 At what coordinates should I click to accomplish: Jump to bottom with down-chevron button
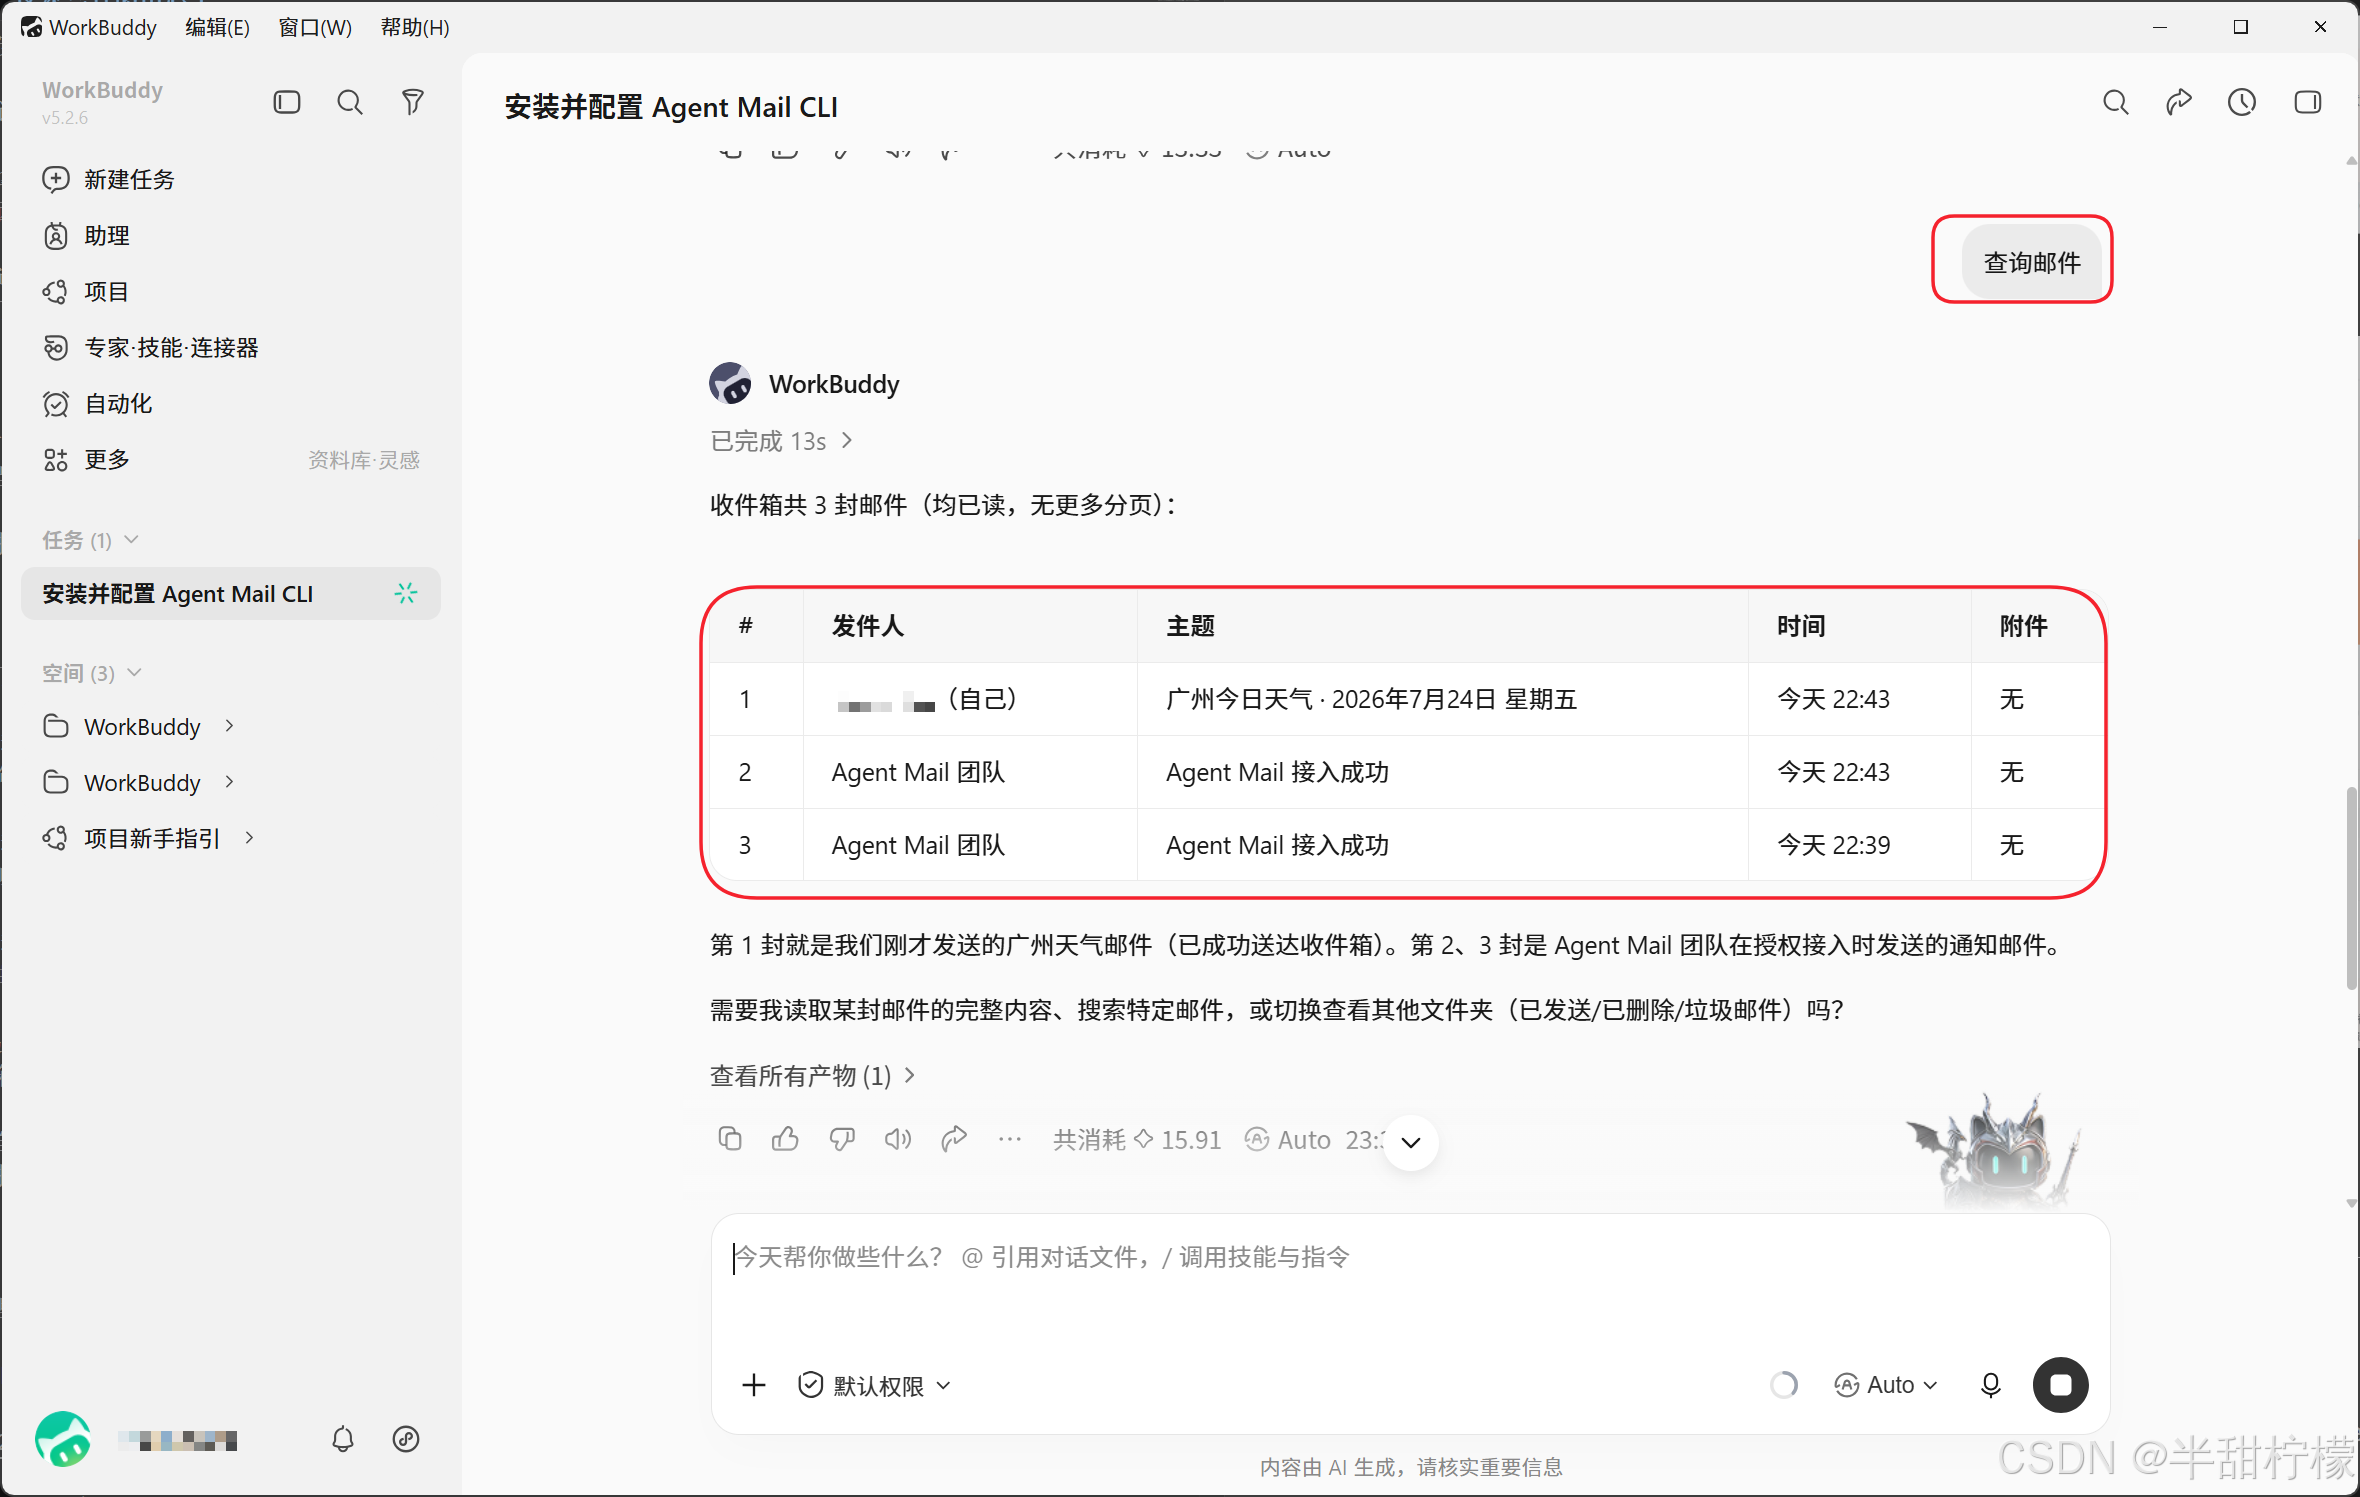click(x=1411, y=1143)
